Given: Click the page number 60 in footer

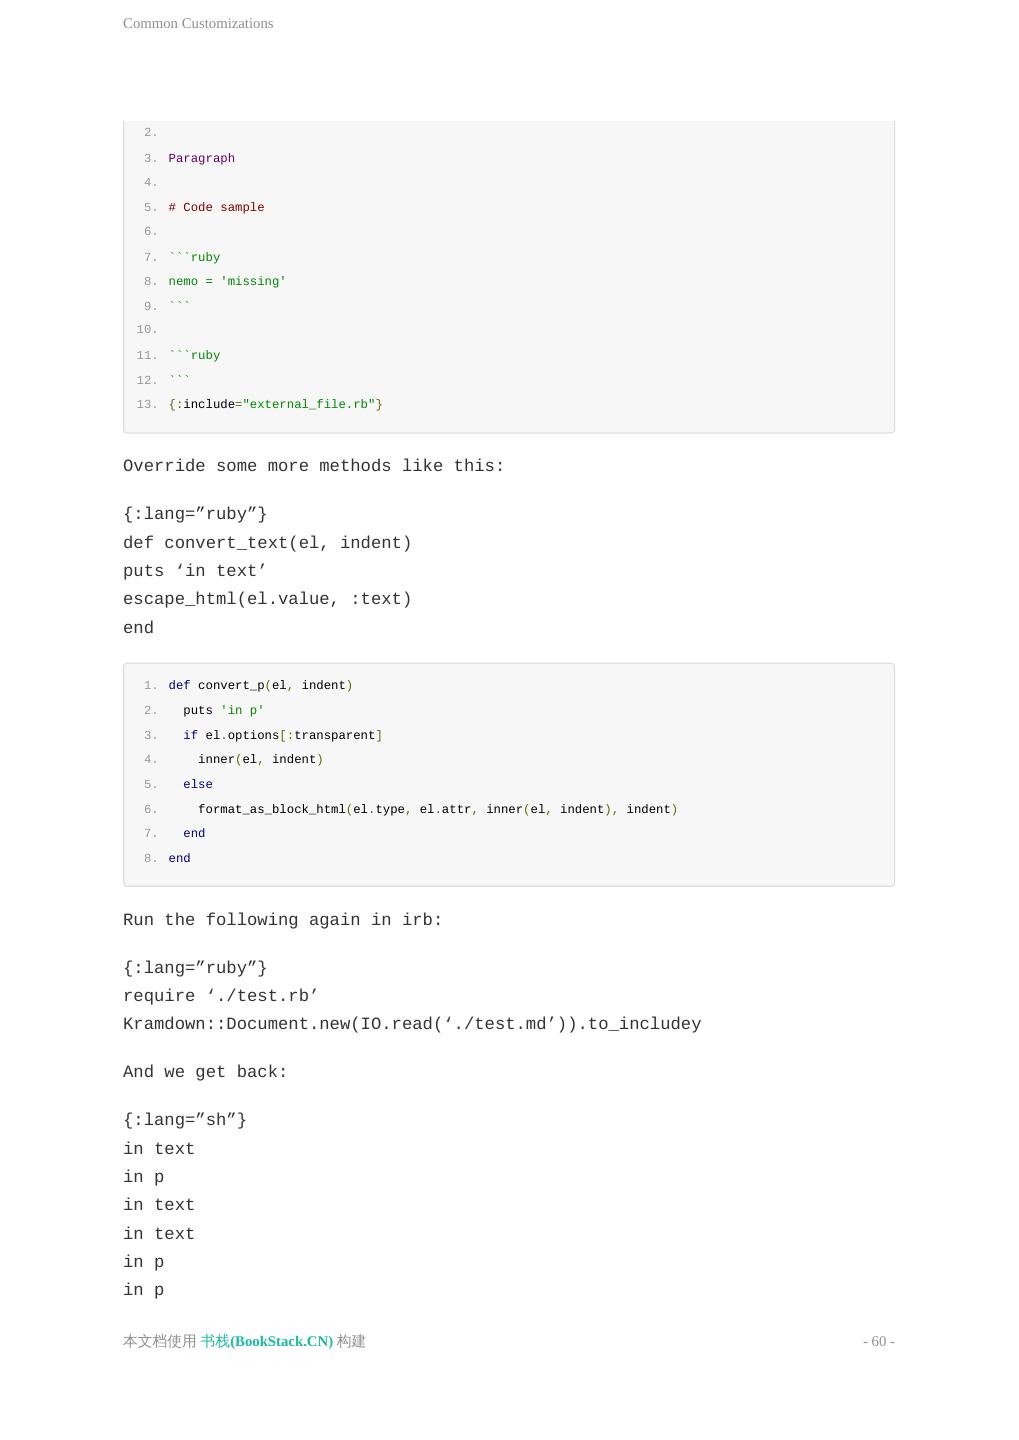Looking at the screenshot, I should coord(878,1341).
